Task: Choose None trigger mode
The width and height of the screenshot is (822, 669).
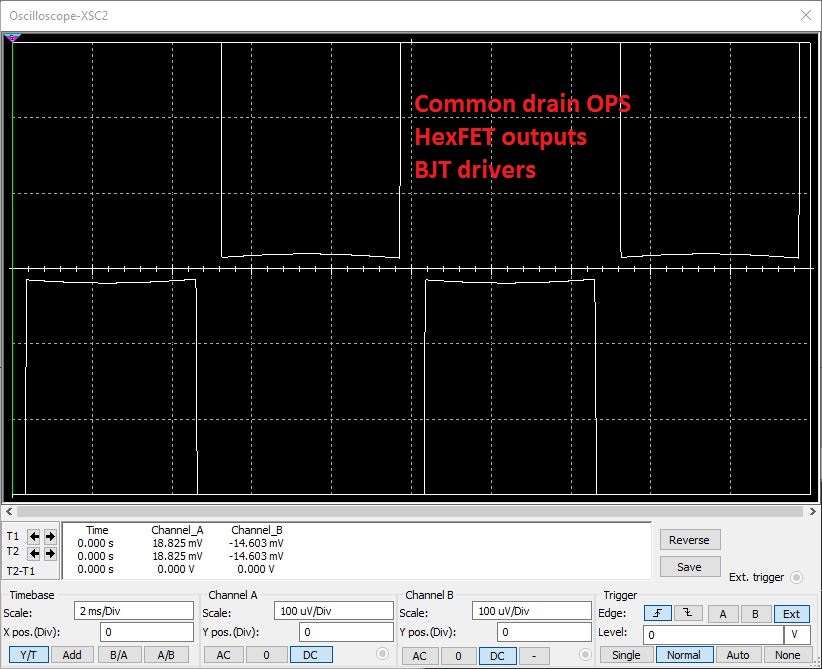Action: pyautogui.click(x=787, y=655)
